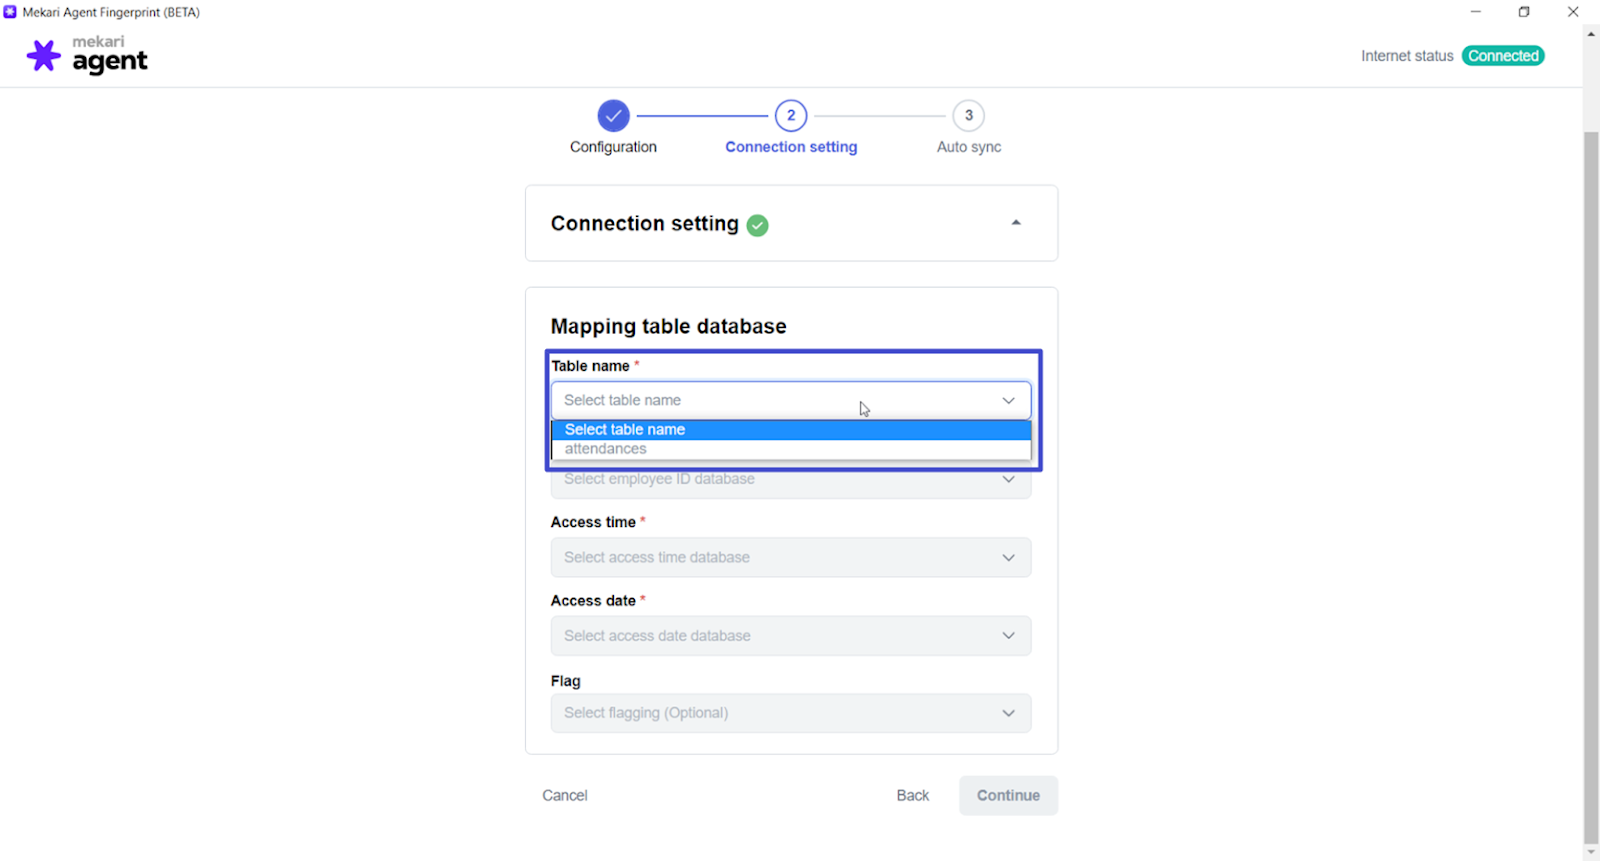Viewport: 1600px width, 861px height.
Task: Click the Connected internet status badge
Action: pyautogui.click(x=1503, y=56)
